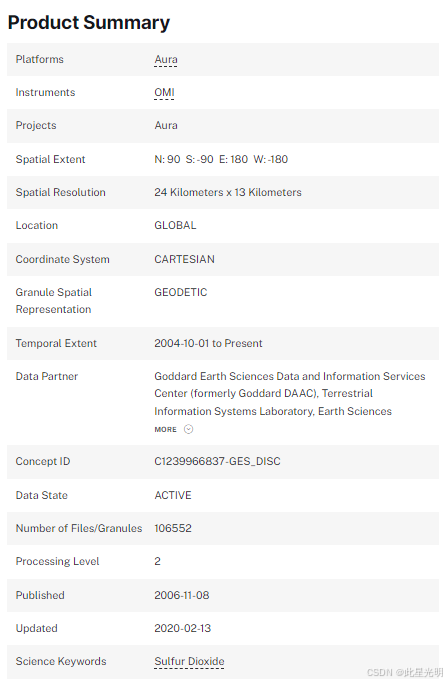The image size is (447, 684).
Task: Expand Data Partner with MORE chevron icon
Action: (188, 429)
